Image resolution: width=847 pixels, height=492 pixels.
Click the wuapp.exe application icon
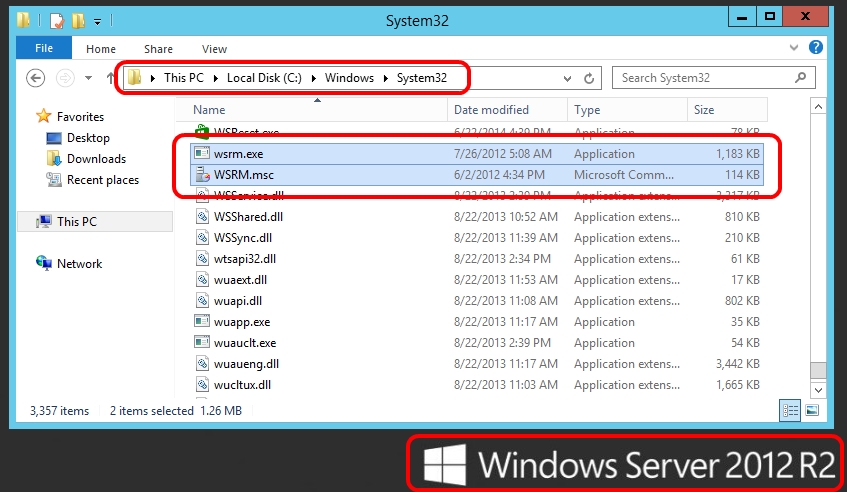202,321
